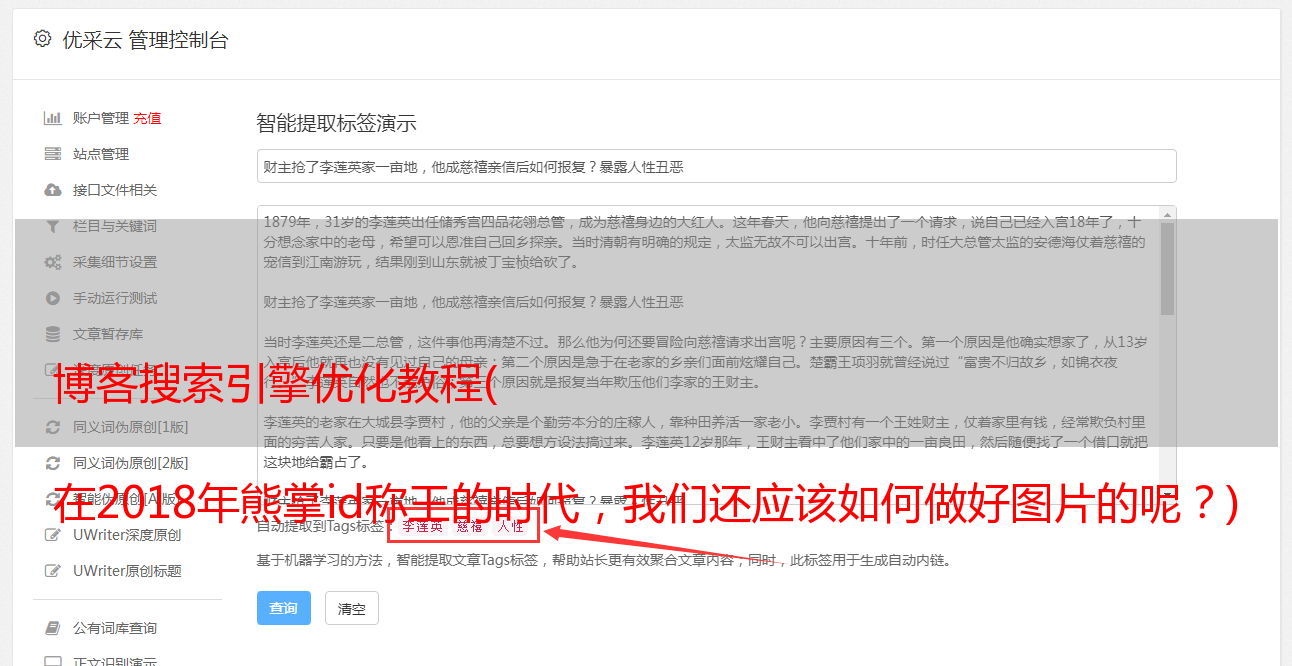Image resolution: width=1292 pixels, height=666 pixels.
Task: Select the extracted 慈禧 tag
Action: point(469,526)
